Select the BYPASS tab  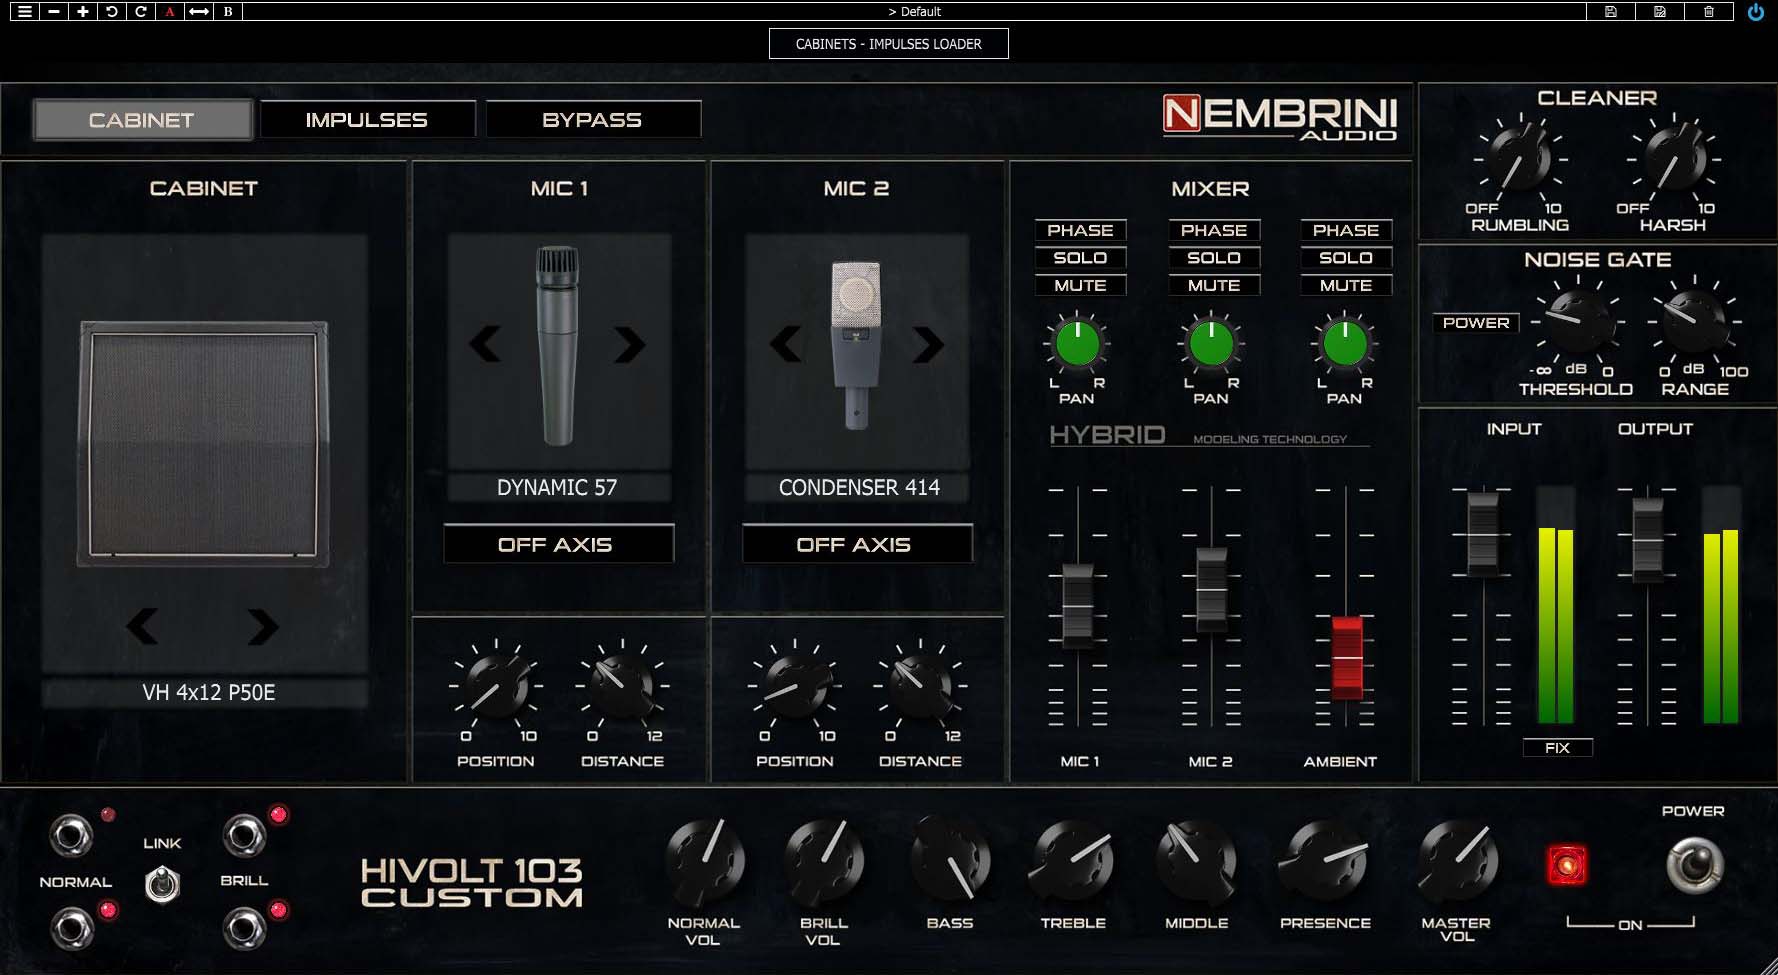click(592, 119)
